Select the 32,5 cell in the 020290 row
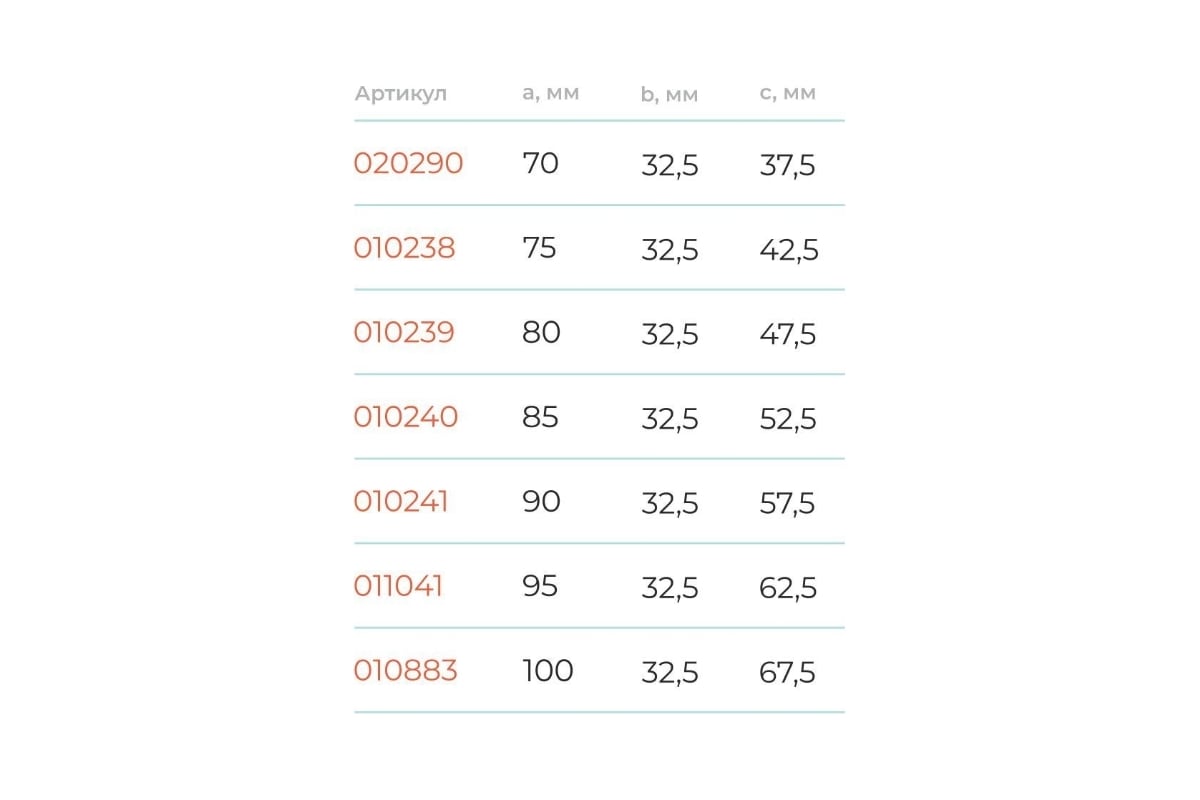1200x800 pixels. tap(669, 165)
